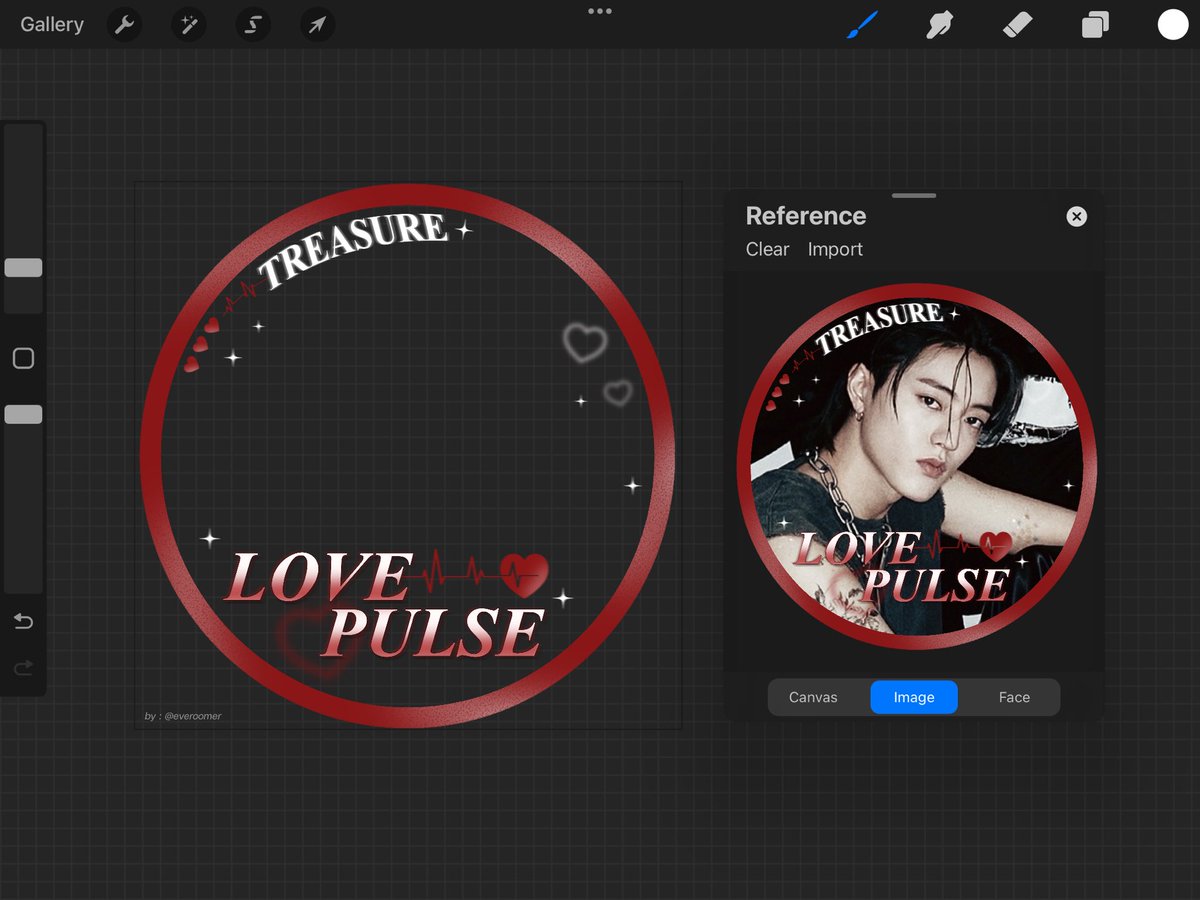Adjust the brush opacity slider handle
This screenshot has width=1200, height=900.
click(x=23, y=414)
